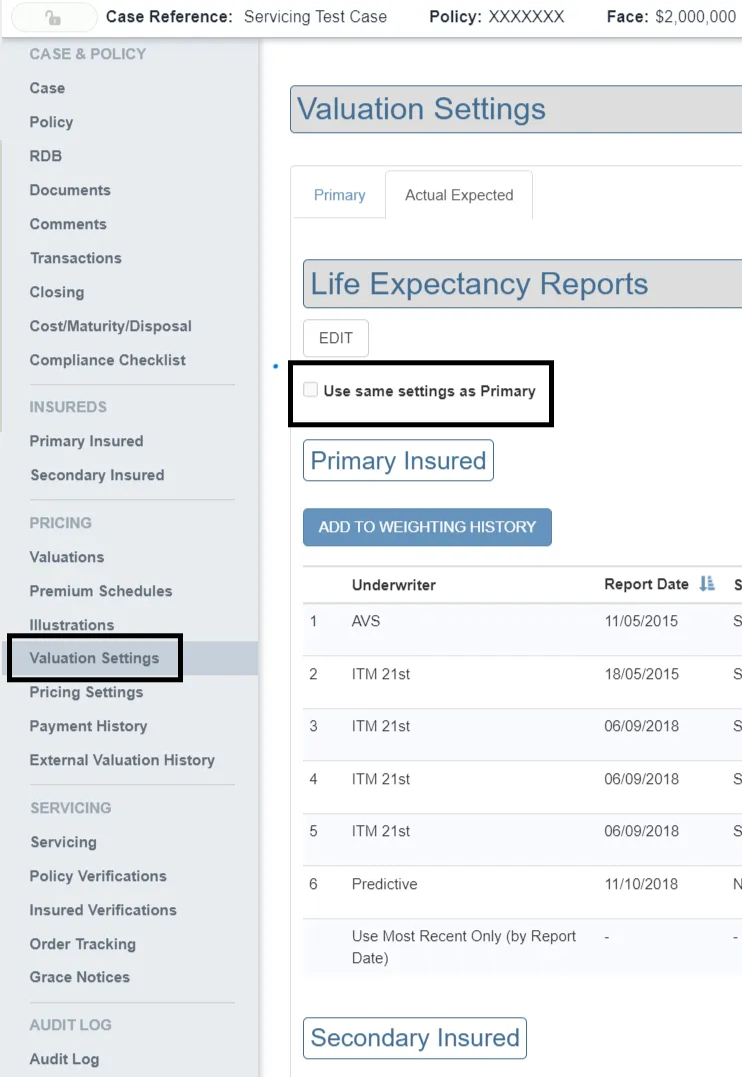
Task: Select the Predictive underwriter row
Action: click(x=384, y=884)
